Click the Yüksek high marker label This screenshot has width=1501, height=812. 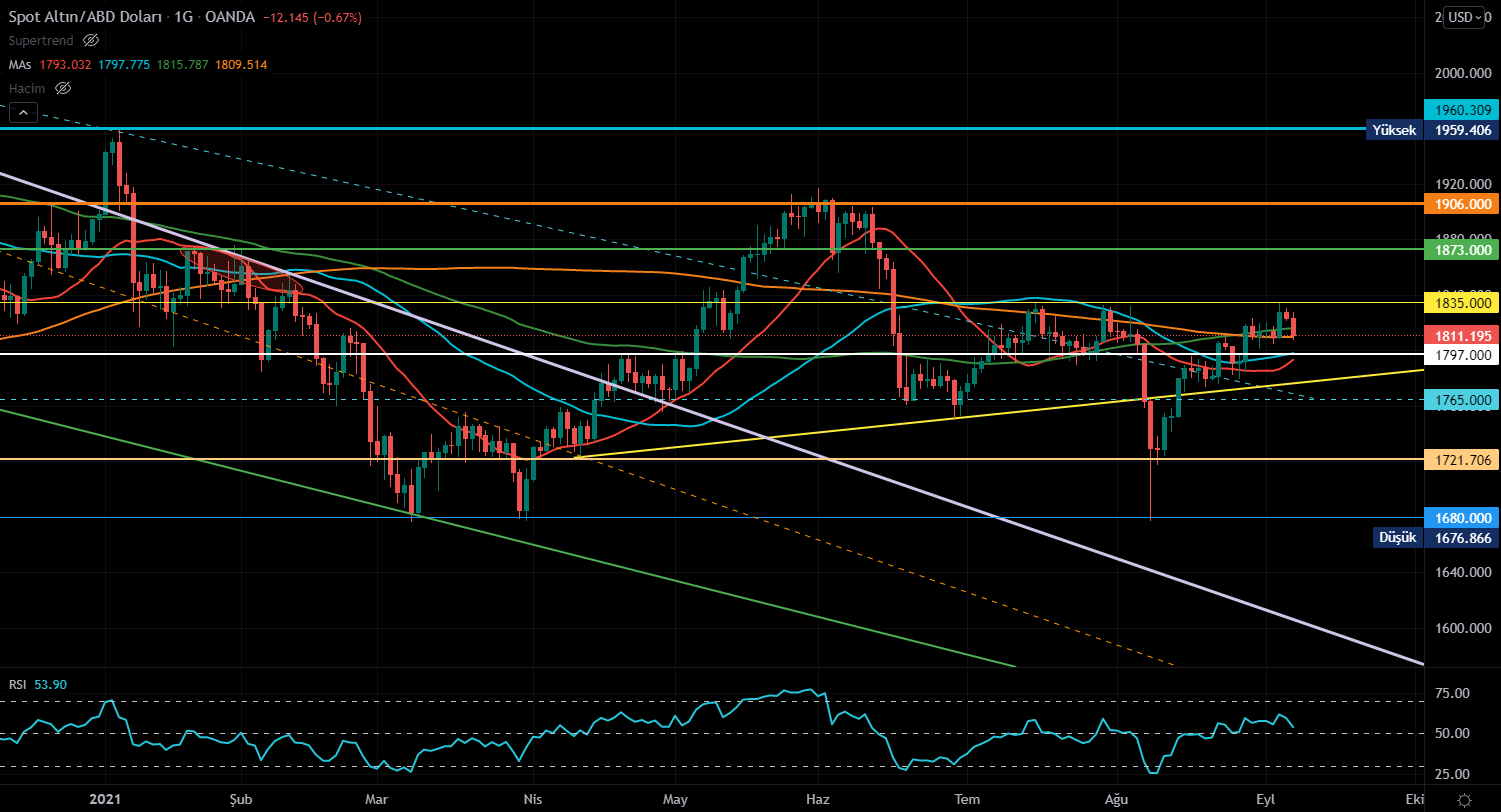1394,130
